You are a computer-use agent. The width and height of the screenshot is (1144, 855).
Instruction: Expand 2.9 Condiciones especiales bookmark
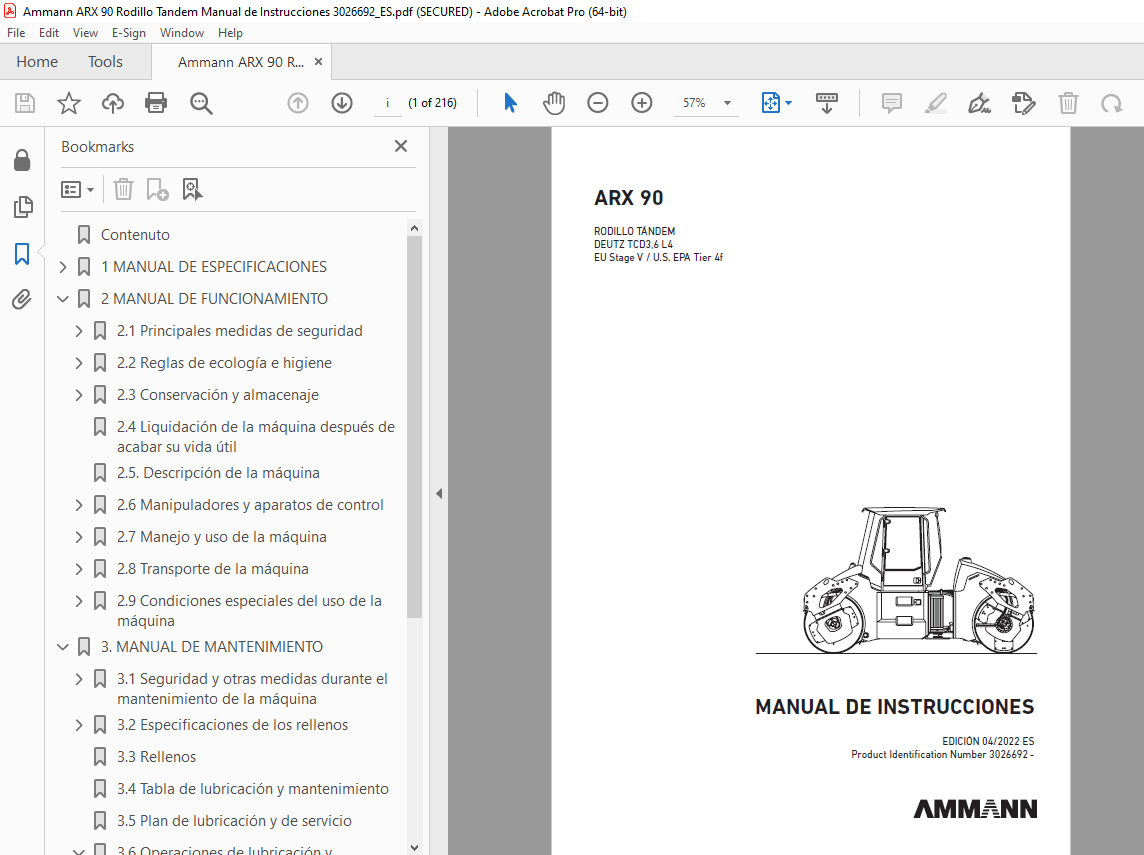(79, 601)
